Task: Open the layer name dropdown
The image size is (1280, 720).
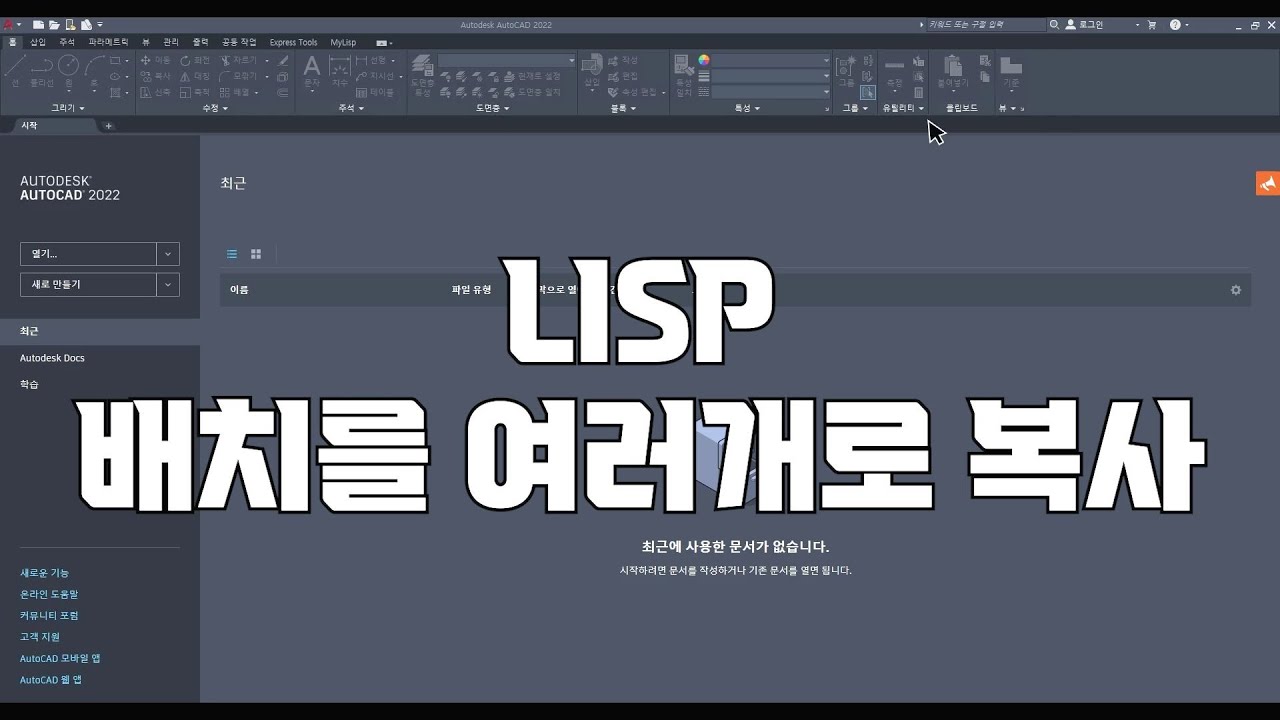Action: coord(506,61)
